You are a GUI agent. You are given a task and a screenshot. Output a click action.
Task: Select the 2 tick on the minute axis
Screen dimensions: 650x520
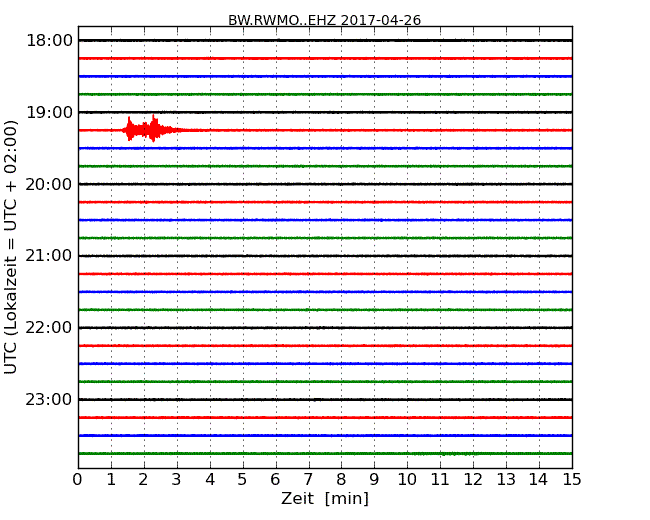point(144,480)
